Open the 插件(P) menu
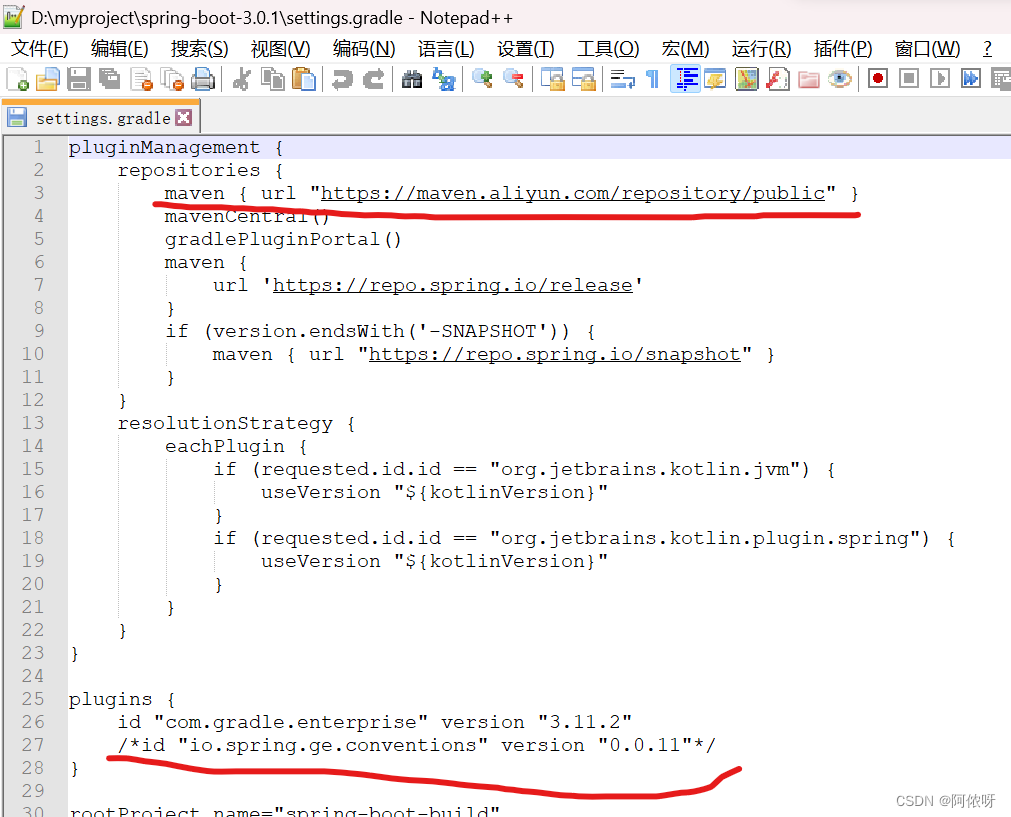The image size is (1011, 817). [843, 48]
